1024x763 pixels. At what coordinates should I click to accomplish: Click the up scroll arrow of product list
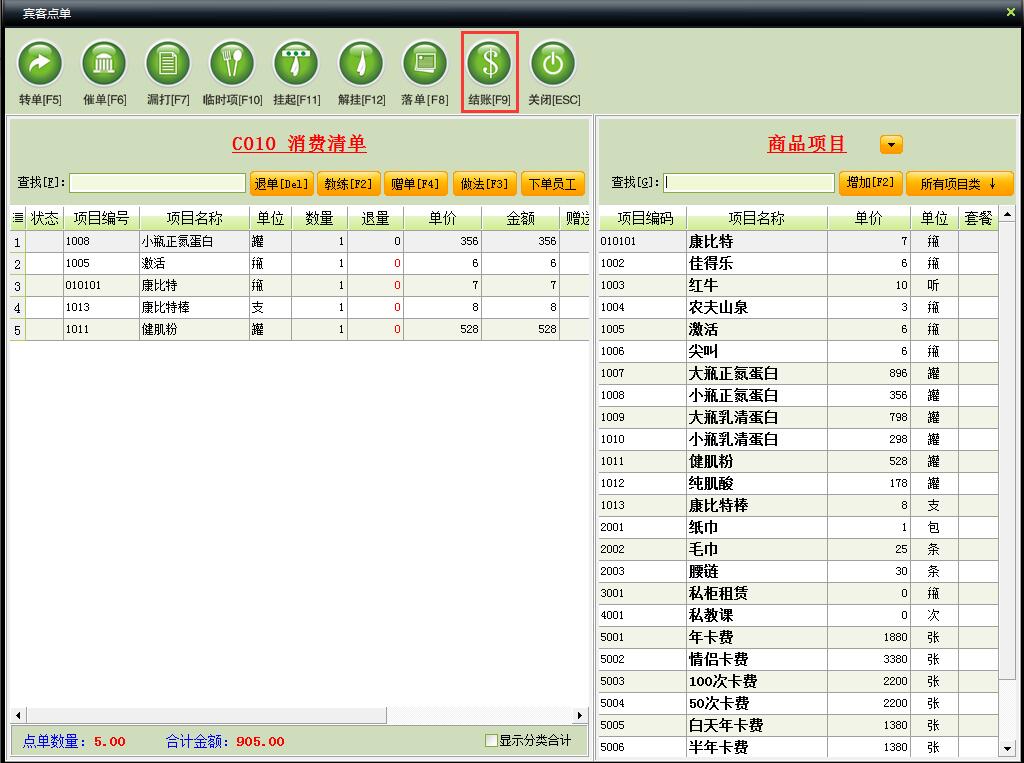[x=1008, y=214]
